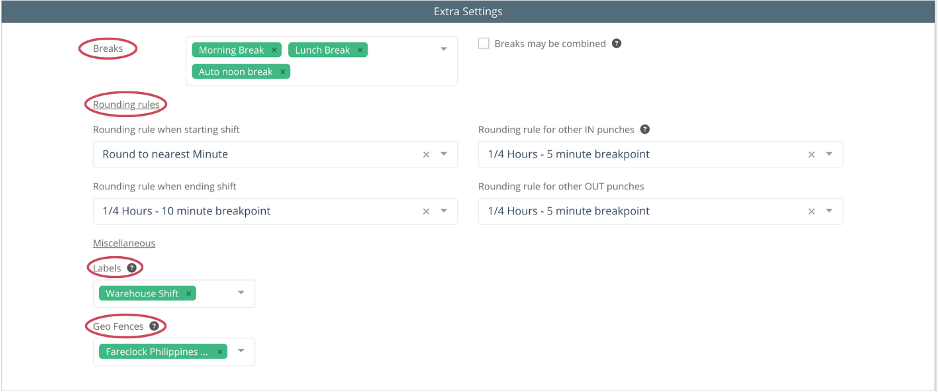This screenshot has height=392, width=938.
Task: Remove the Morning Break tag
Action: click(x=274, y=50)
